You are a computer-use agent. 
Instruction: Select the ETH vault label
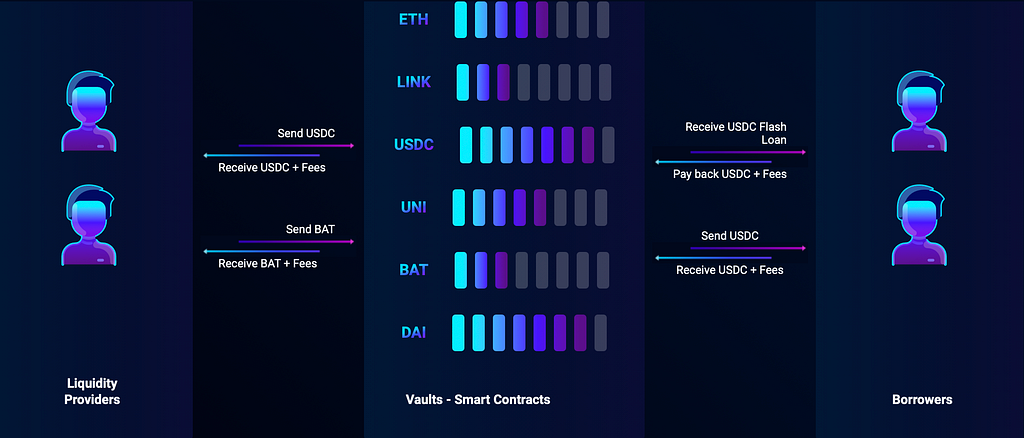point(413,19)
